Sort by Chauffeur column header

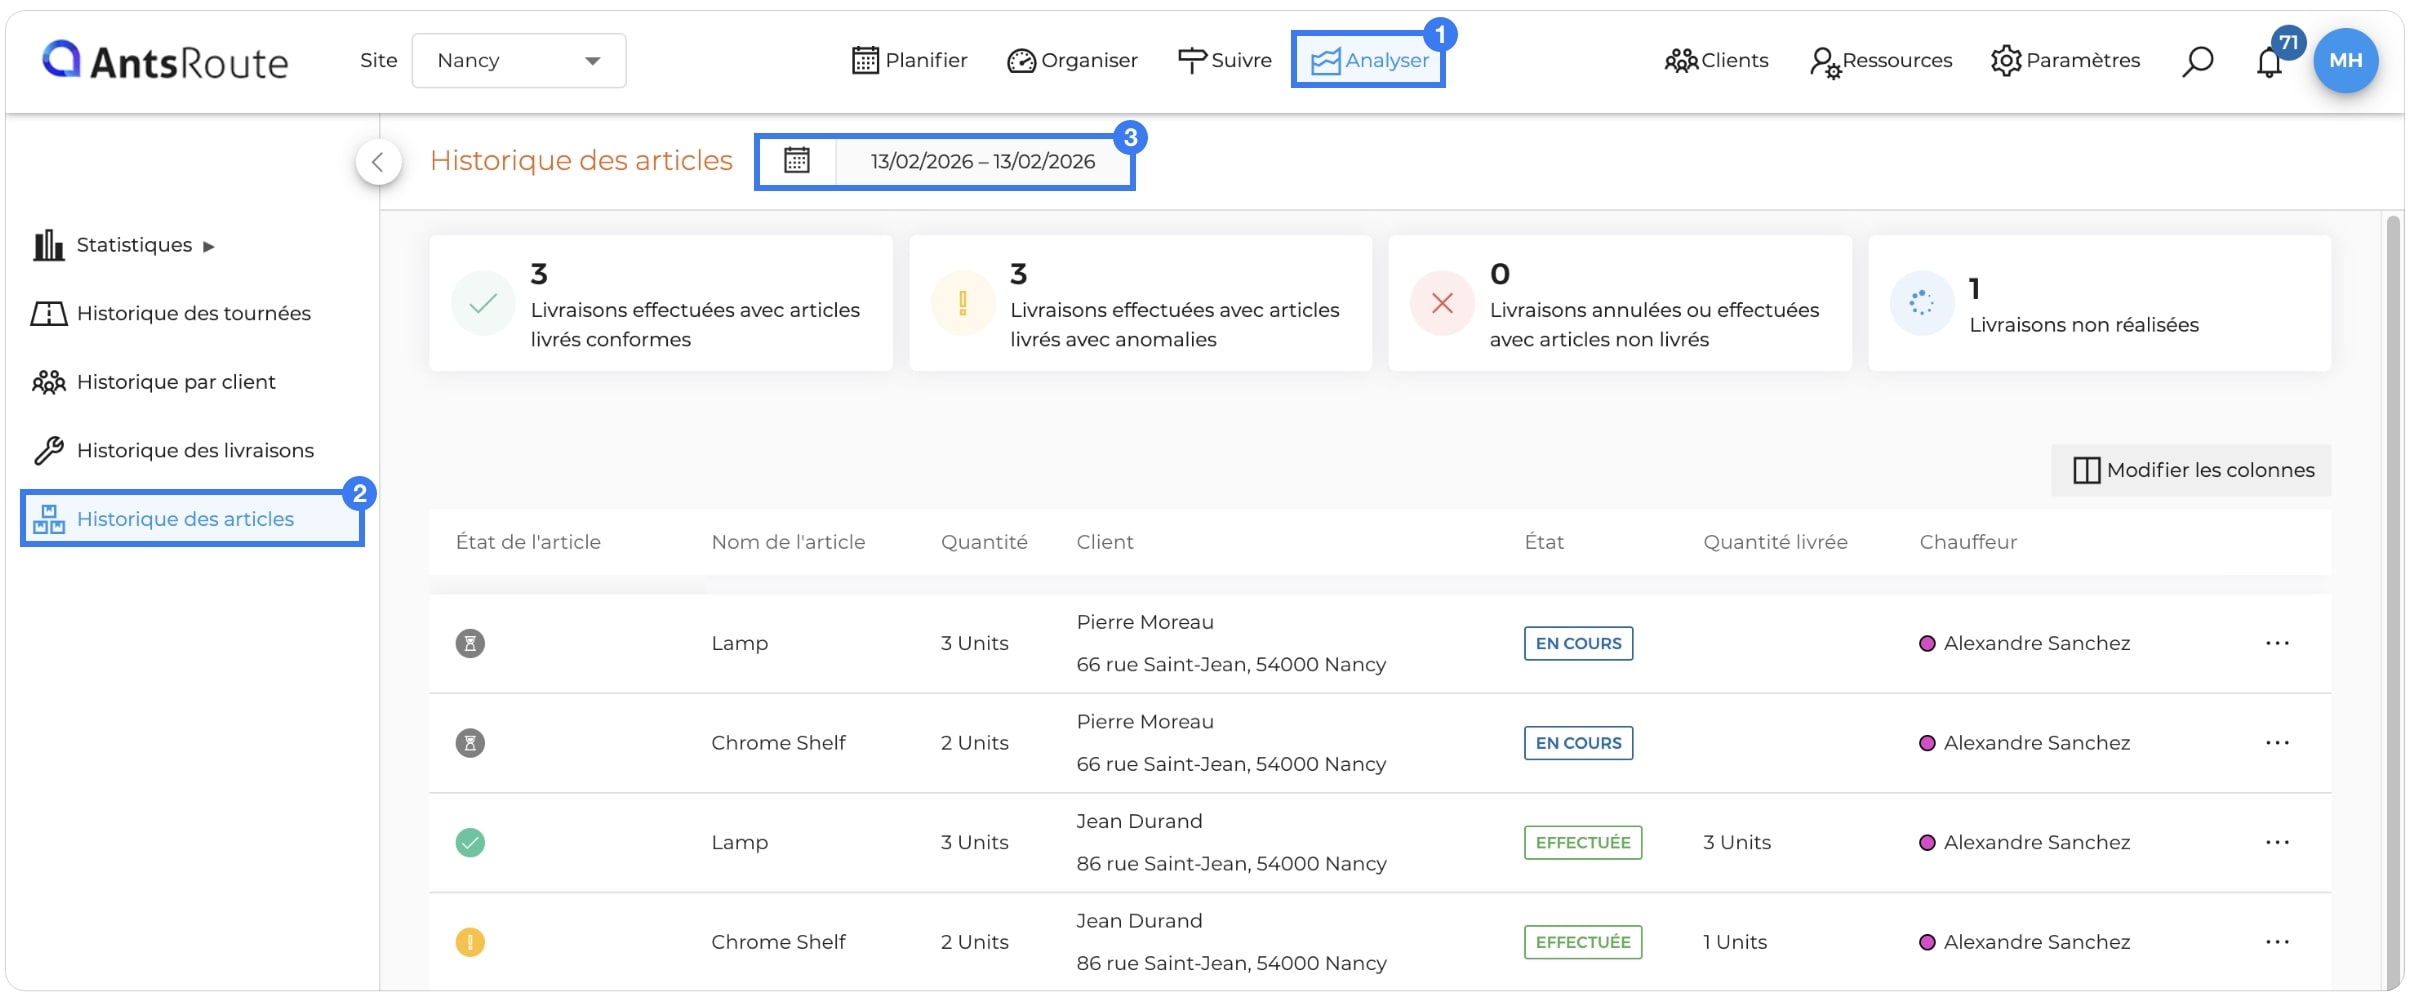tap(1968, 542)
